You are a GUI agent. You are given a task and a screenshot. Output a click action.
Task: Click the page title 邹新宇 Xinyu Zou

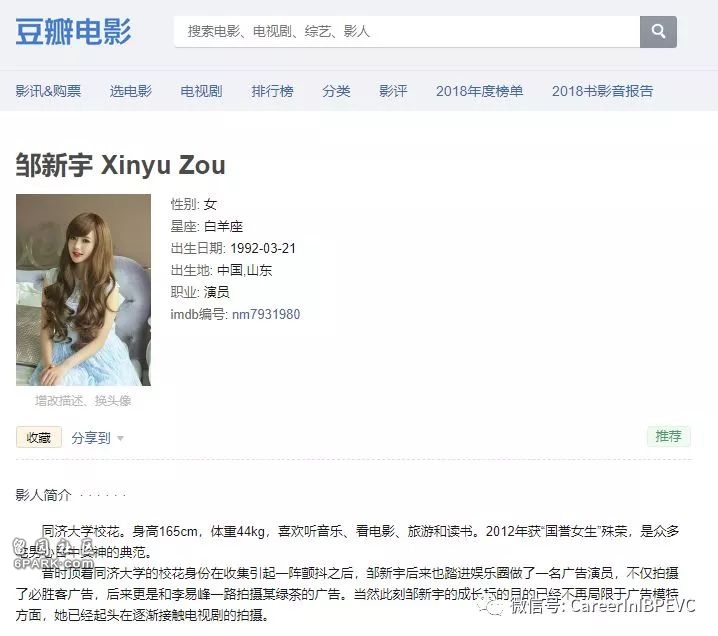120,164
